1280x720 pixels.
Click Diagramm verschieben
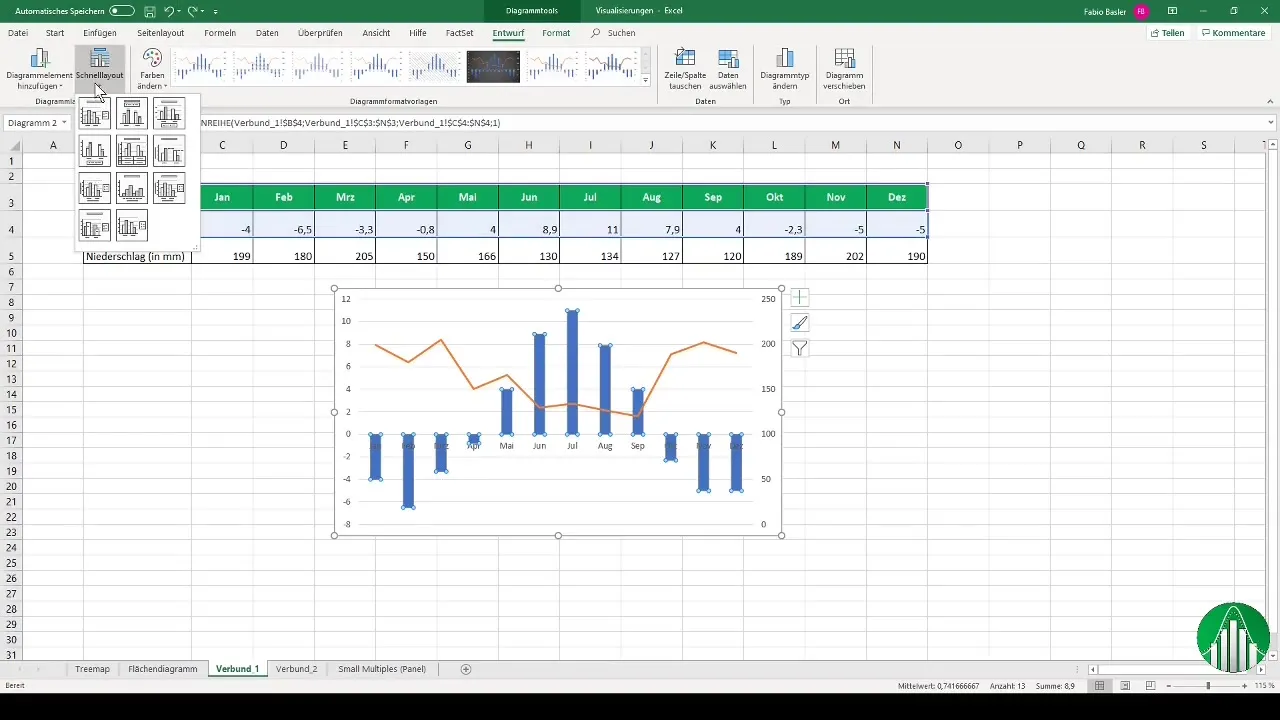(845, 68)
